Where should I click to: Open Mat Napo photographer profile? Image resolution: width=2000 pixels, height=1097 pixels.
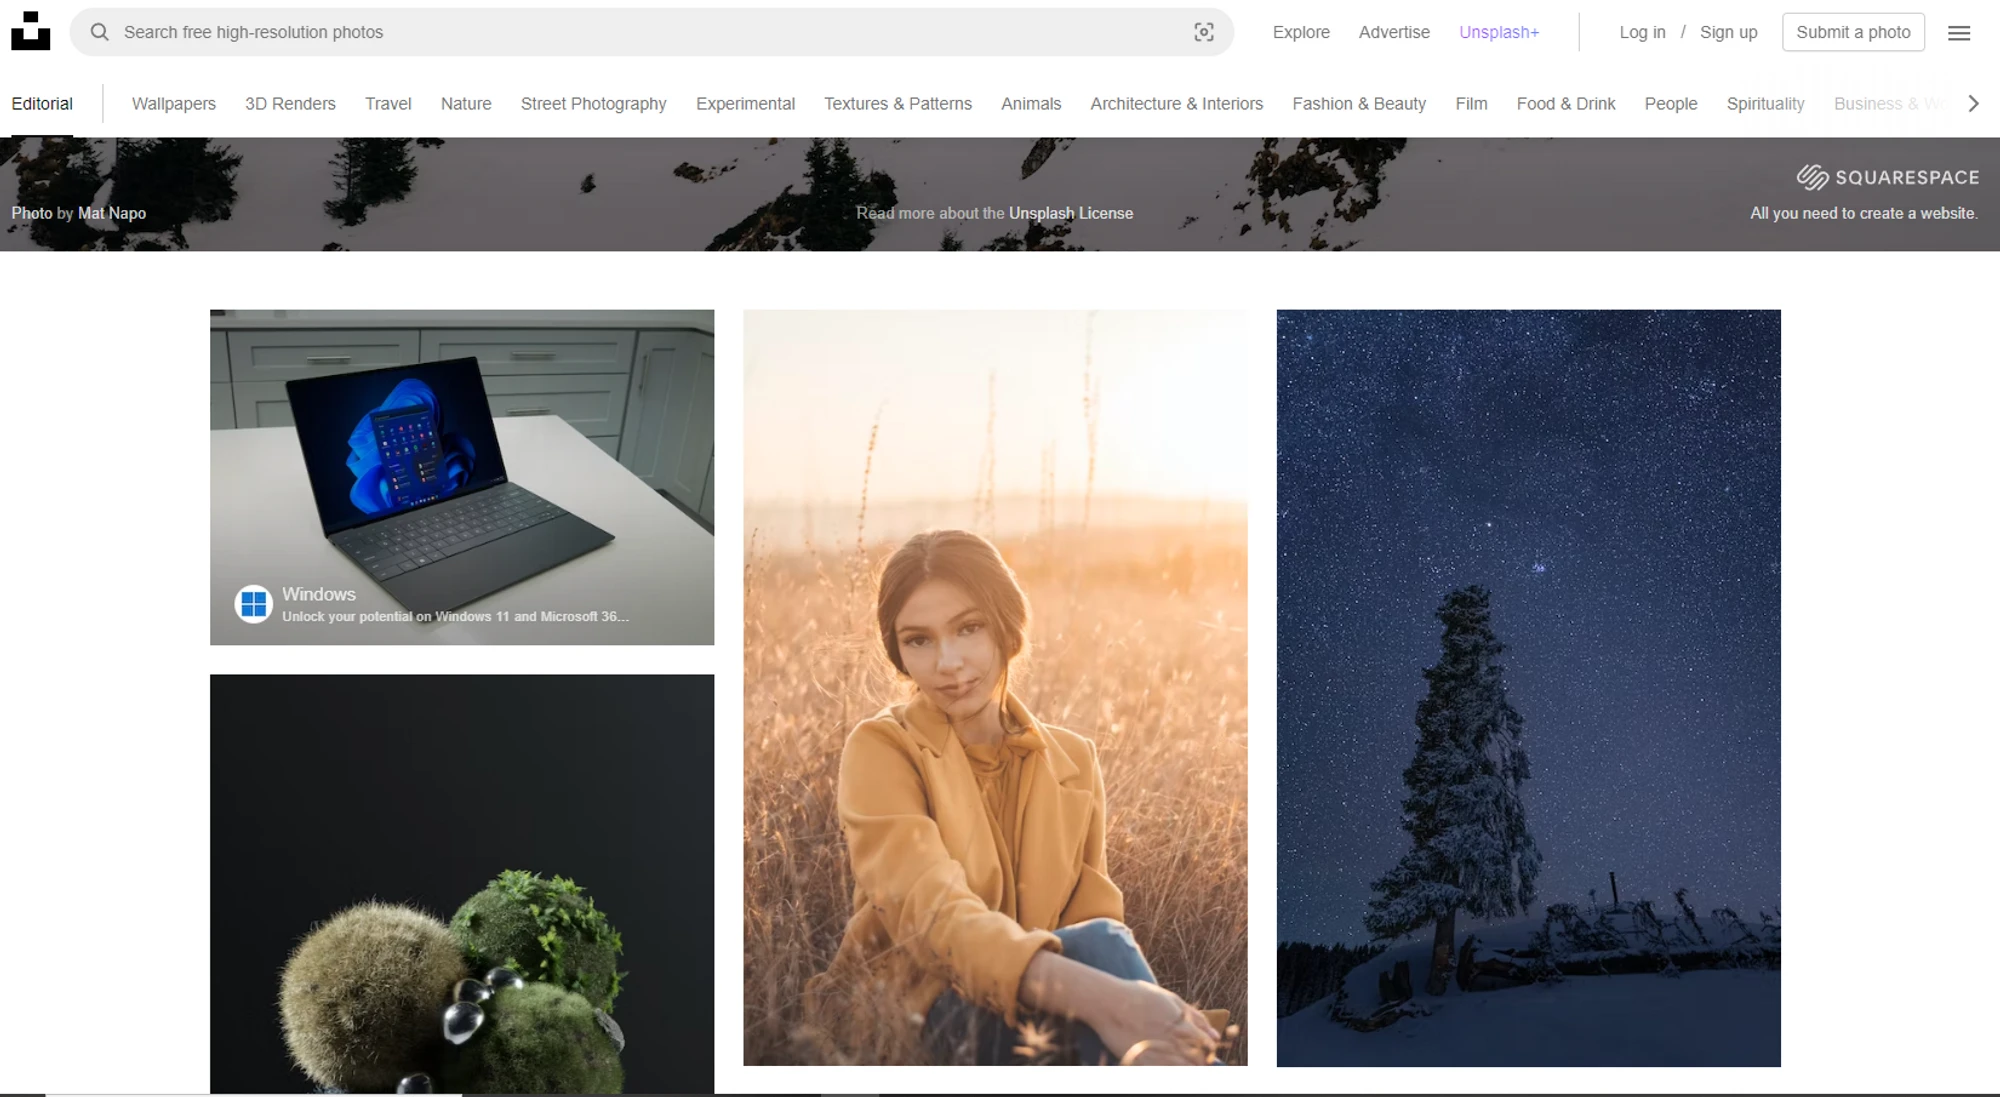[x=112, y=213]
